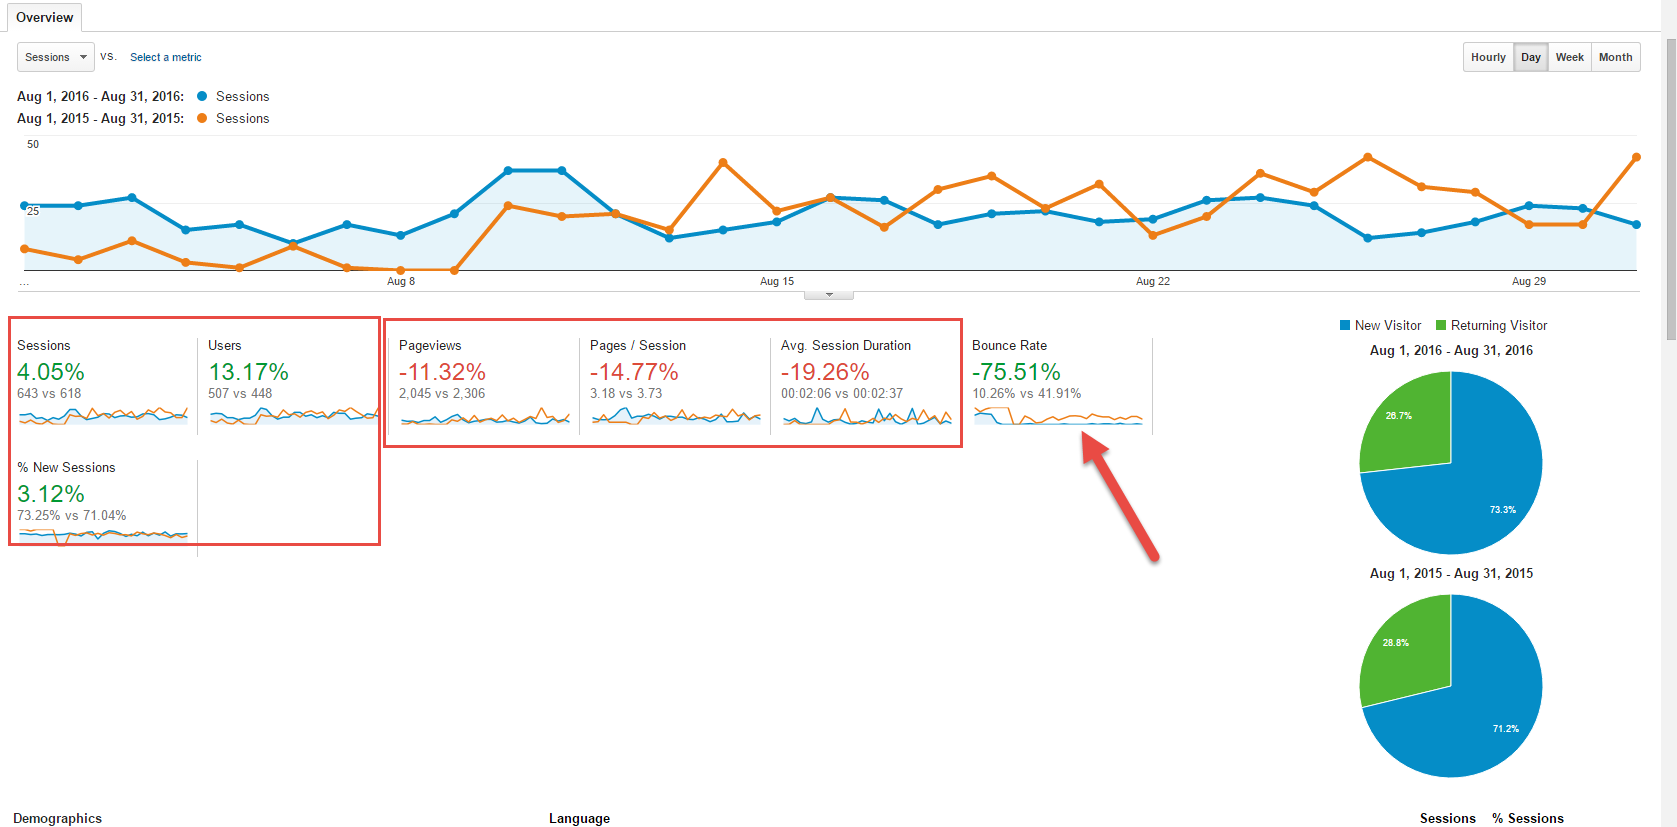Click the Language column heading
Screen dimensions: 1677x827
click(x=579, y=818)
